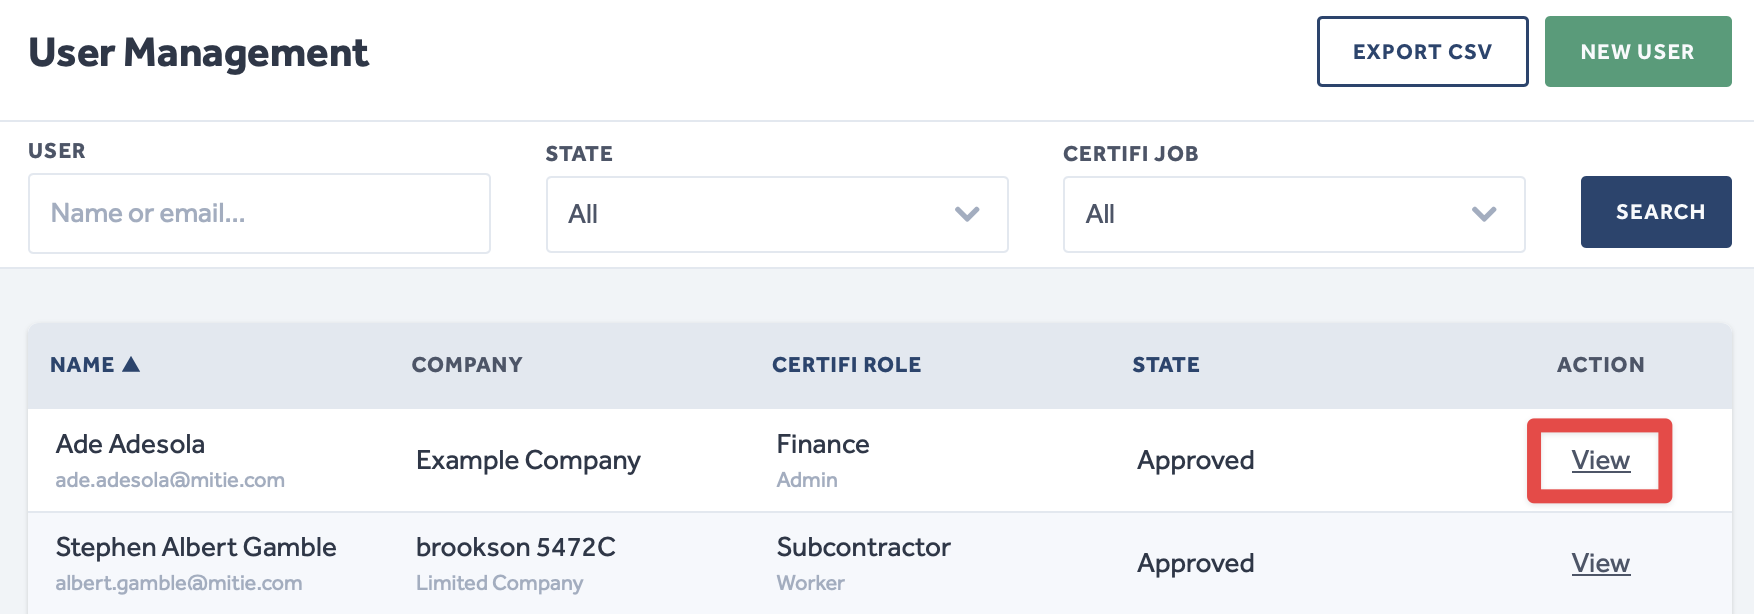Expand the CERTIFI JOB filter dropdown
Image resolution: width=1754 pixels, height=614 pixels.
[x=1293, y=214]
